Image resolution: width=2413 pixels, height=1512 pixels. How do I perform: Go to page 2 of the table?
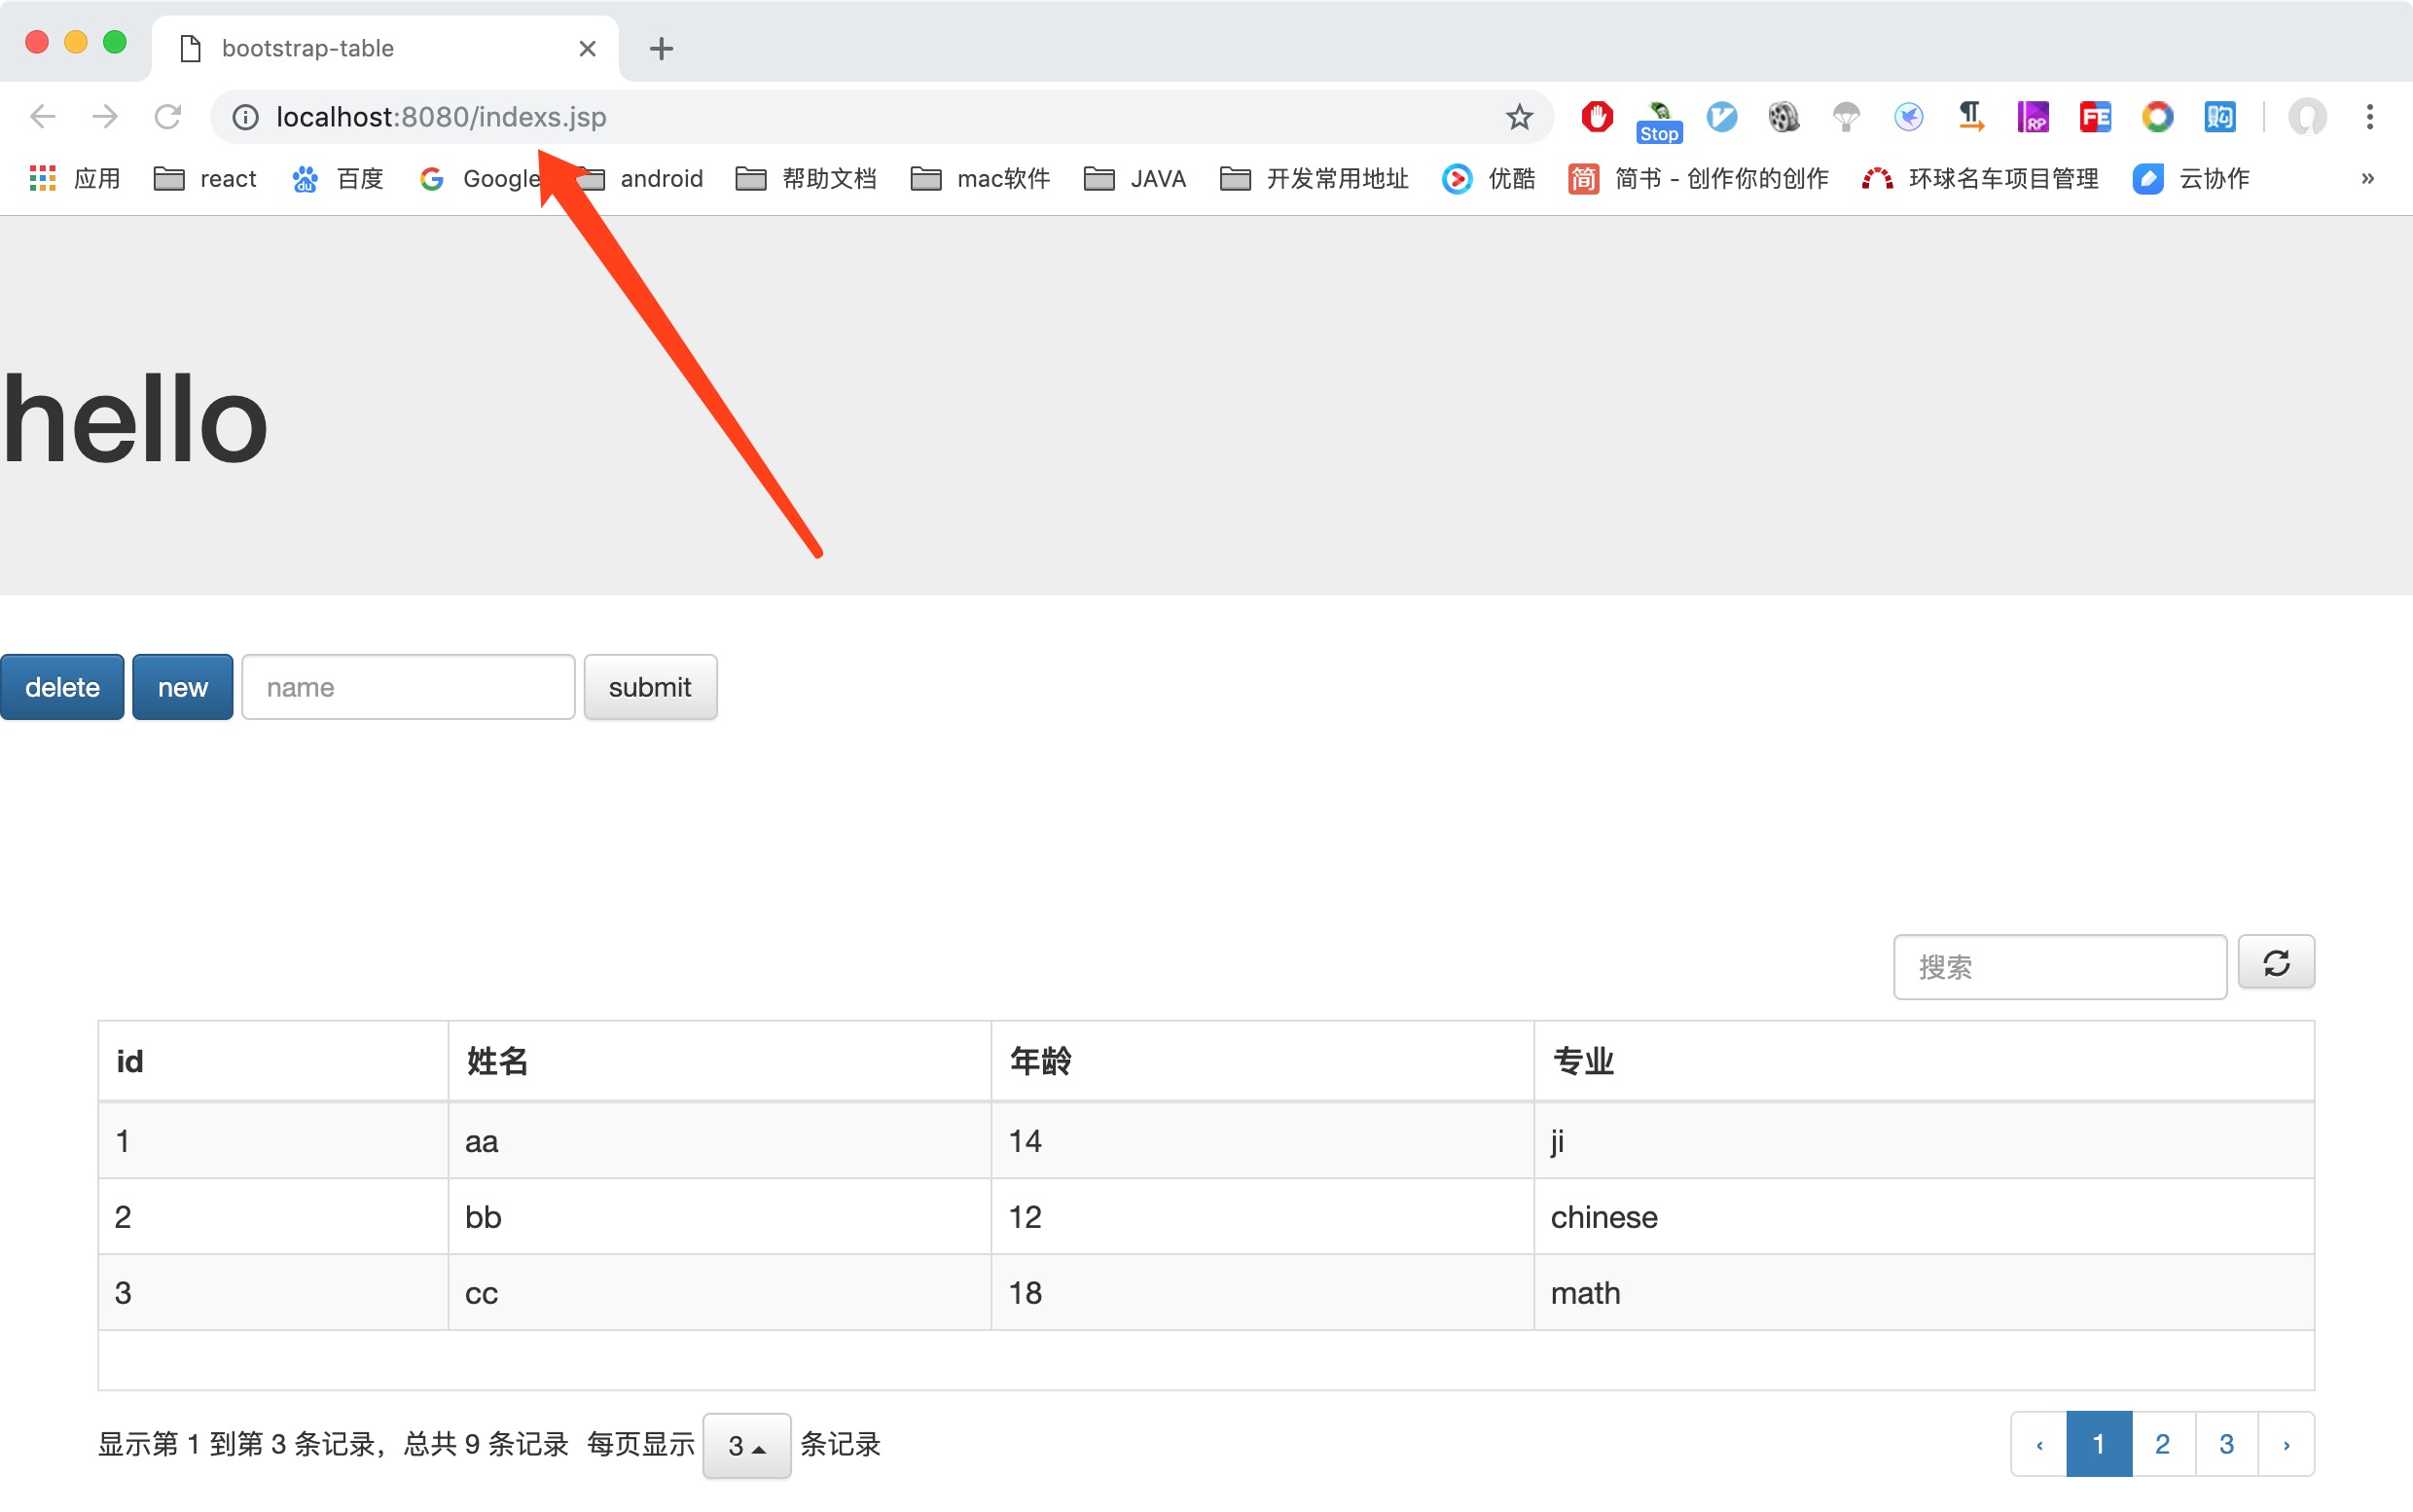pos(2162,1443)
